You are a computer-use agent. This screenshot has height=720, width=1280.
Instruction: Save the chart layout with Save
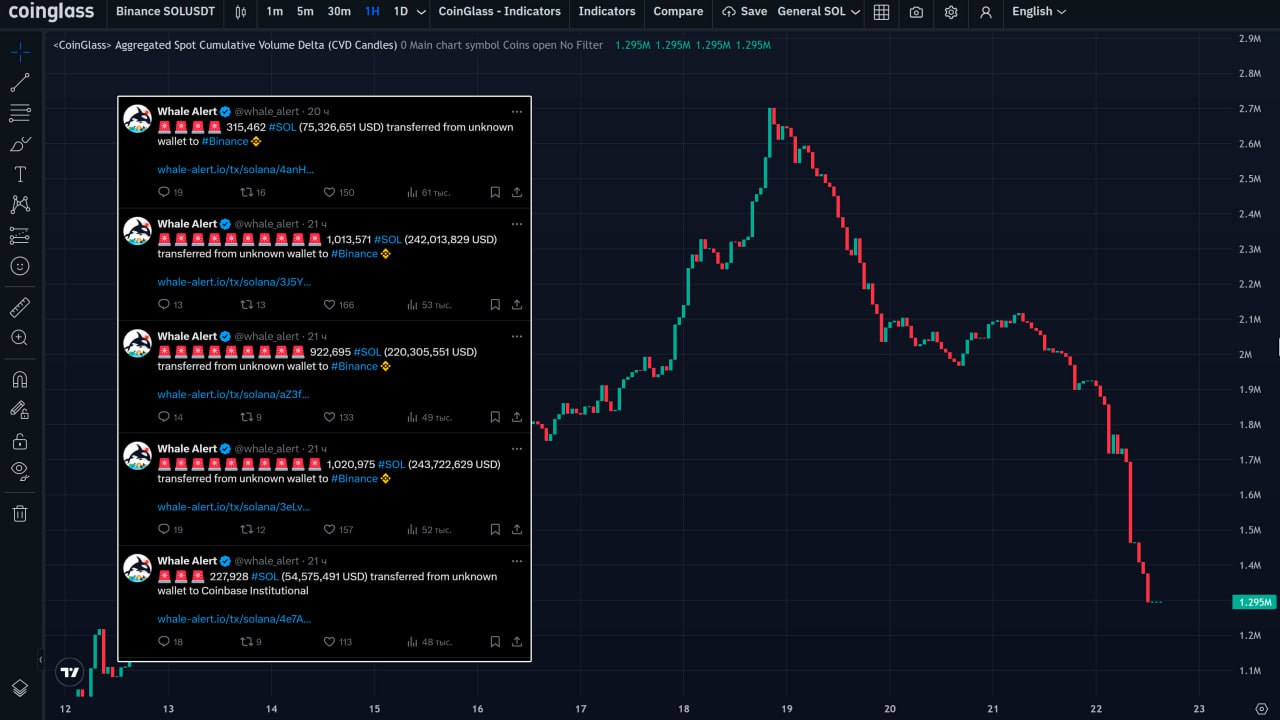(745, 12)
